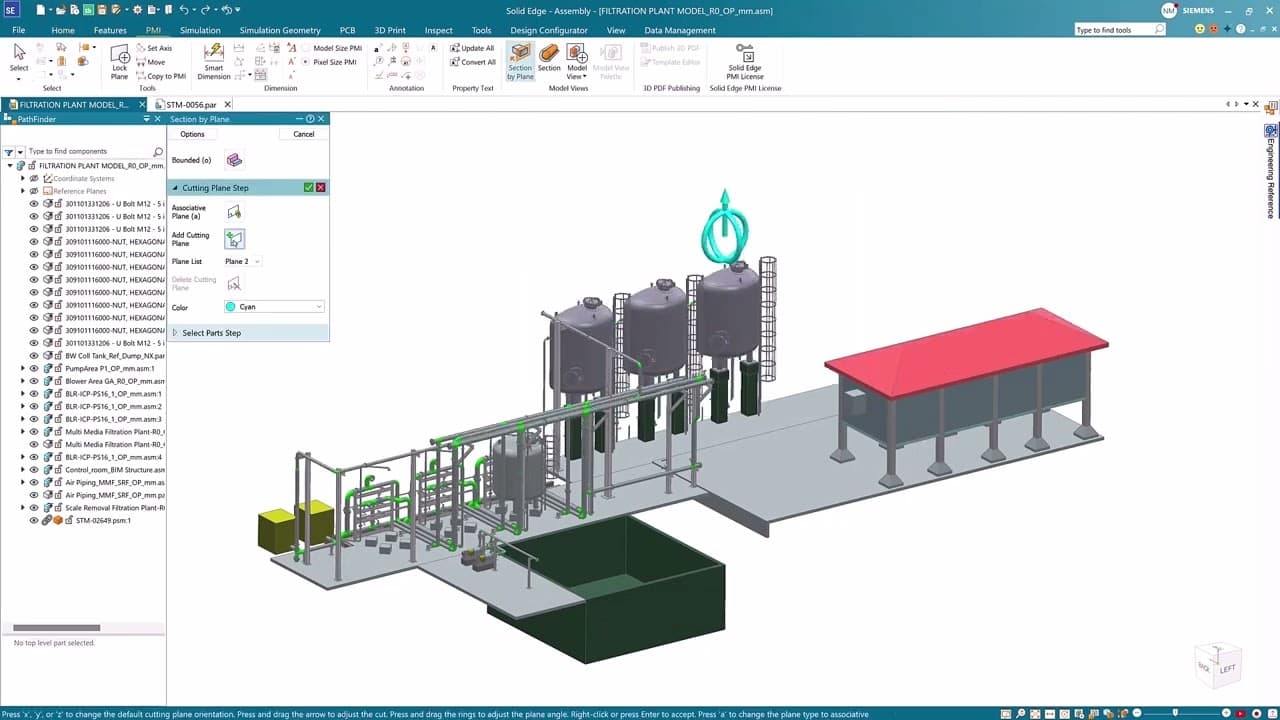Click the Options button in Section by Plane
The width and height of the screenshot is (1280, 720).
[192, 134]
